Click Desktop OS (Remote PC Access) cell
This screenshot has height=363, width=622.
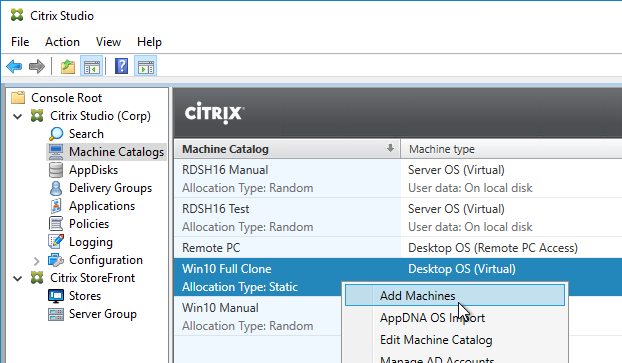click(x=493, y=248)
